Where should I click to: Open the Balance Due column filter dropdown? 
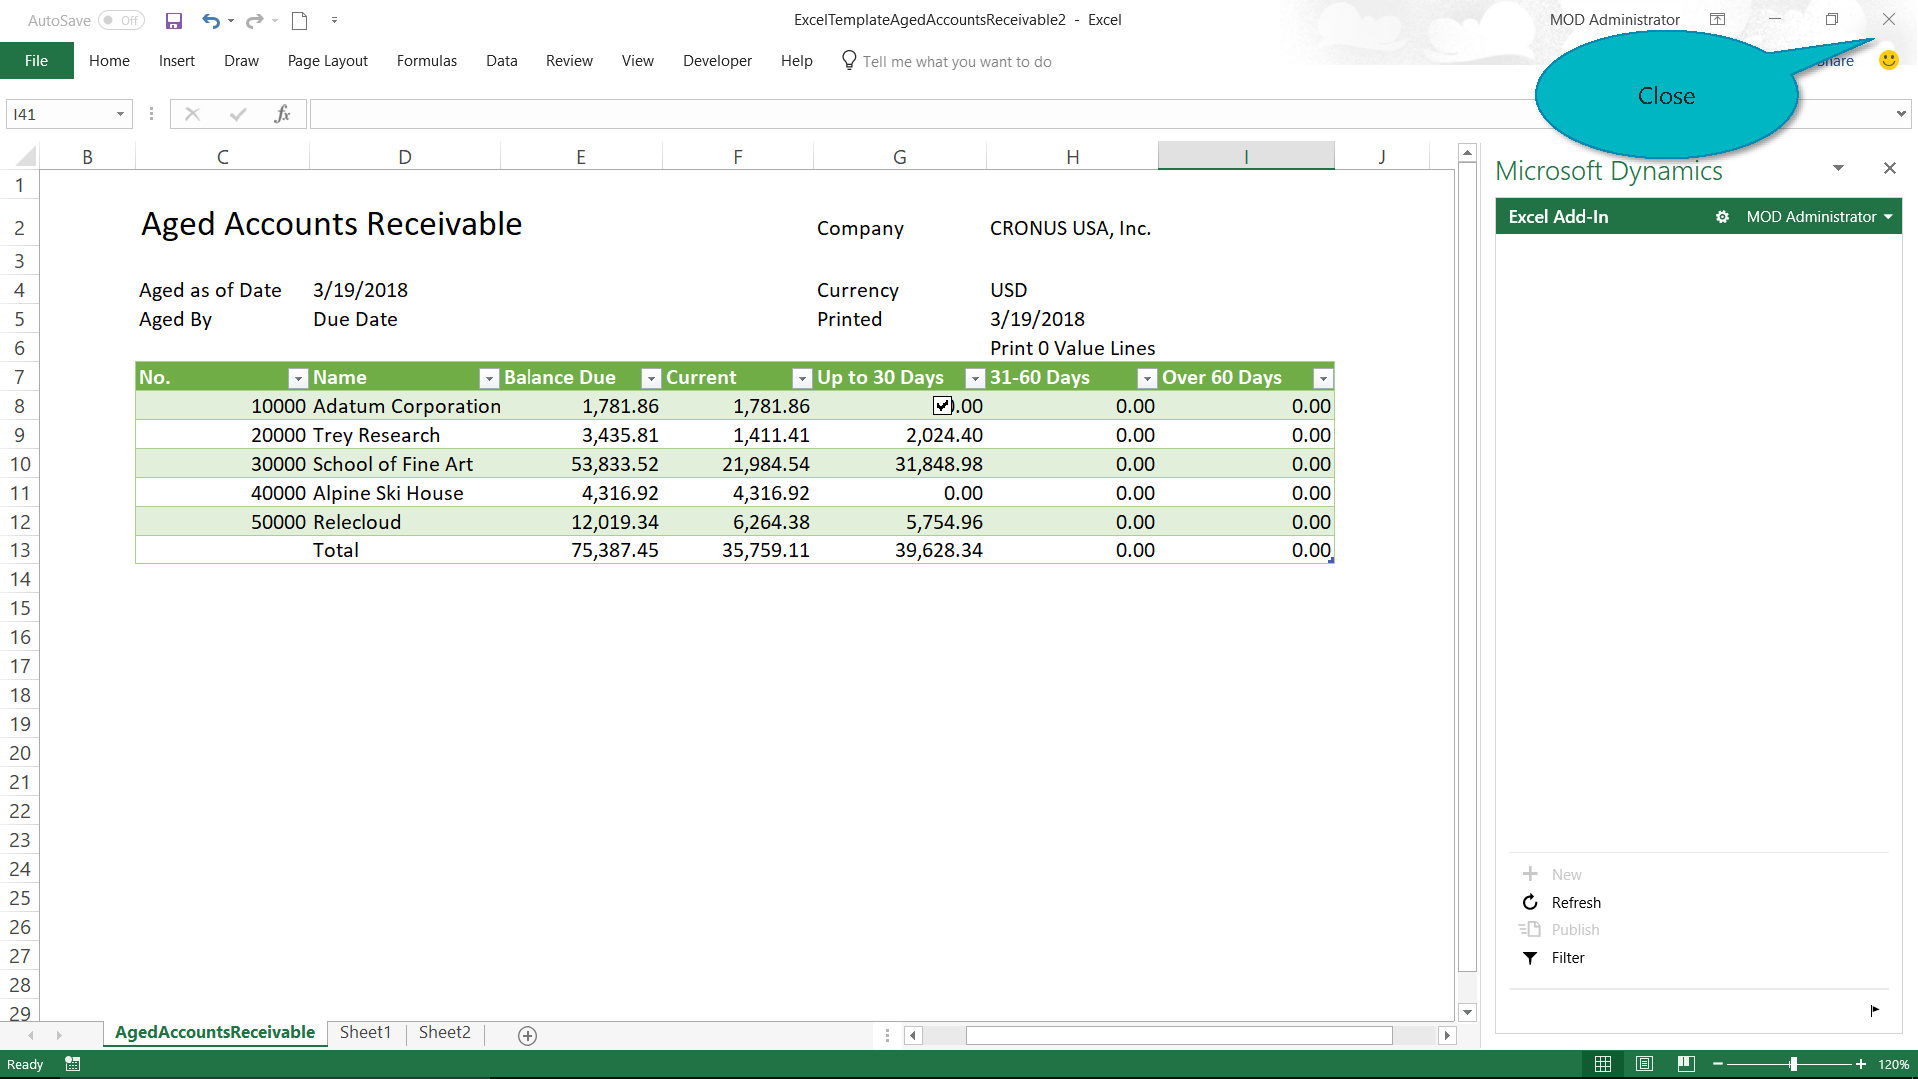(651, 378)
